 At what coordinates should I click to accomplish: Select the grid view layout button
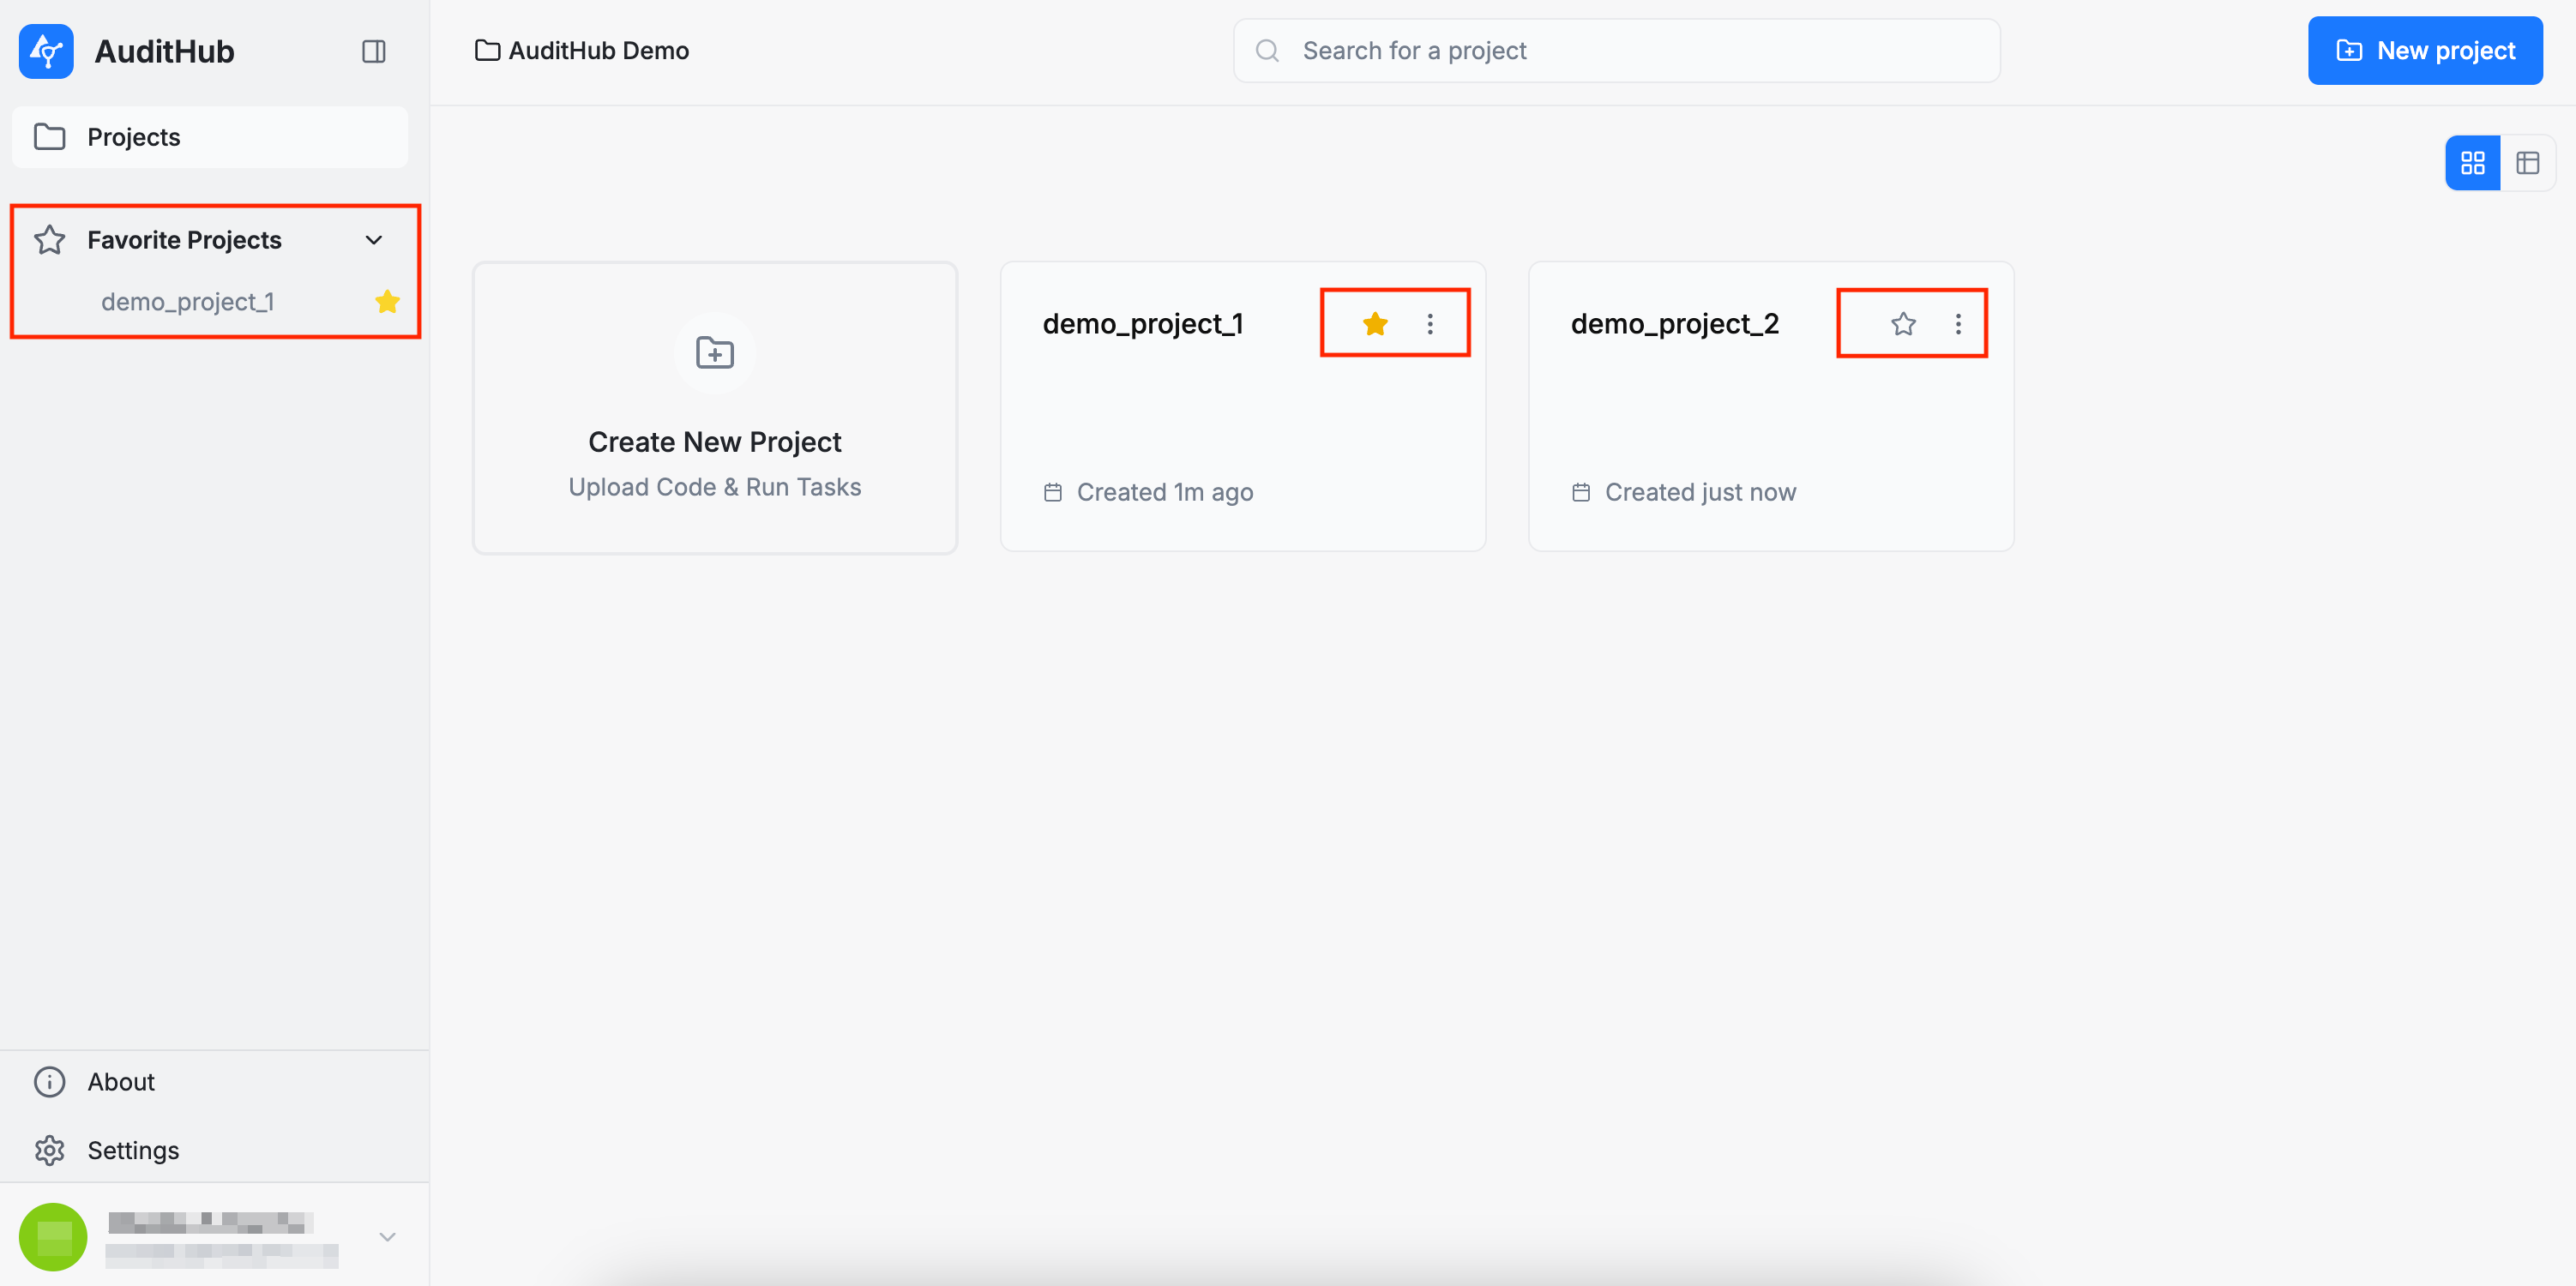pyautogui.click(x=2472, y=163)
